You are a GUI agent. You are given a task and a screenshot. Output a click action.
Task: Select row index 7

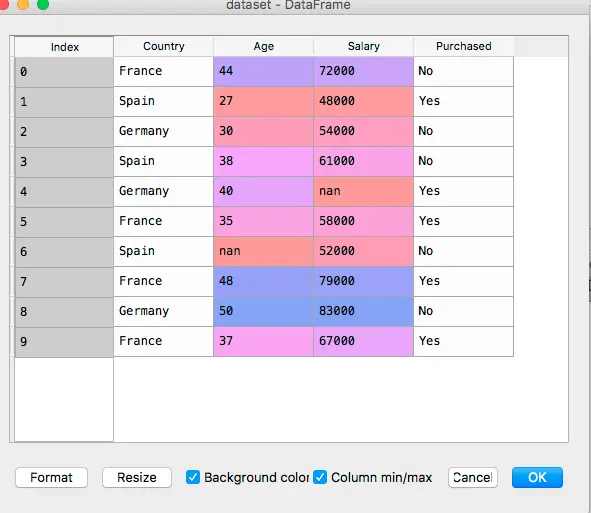coord(64,282)
